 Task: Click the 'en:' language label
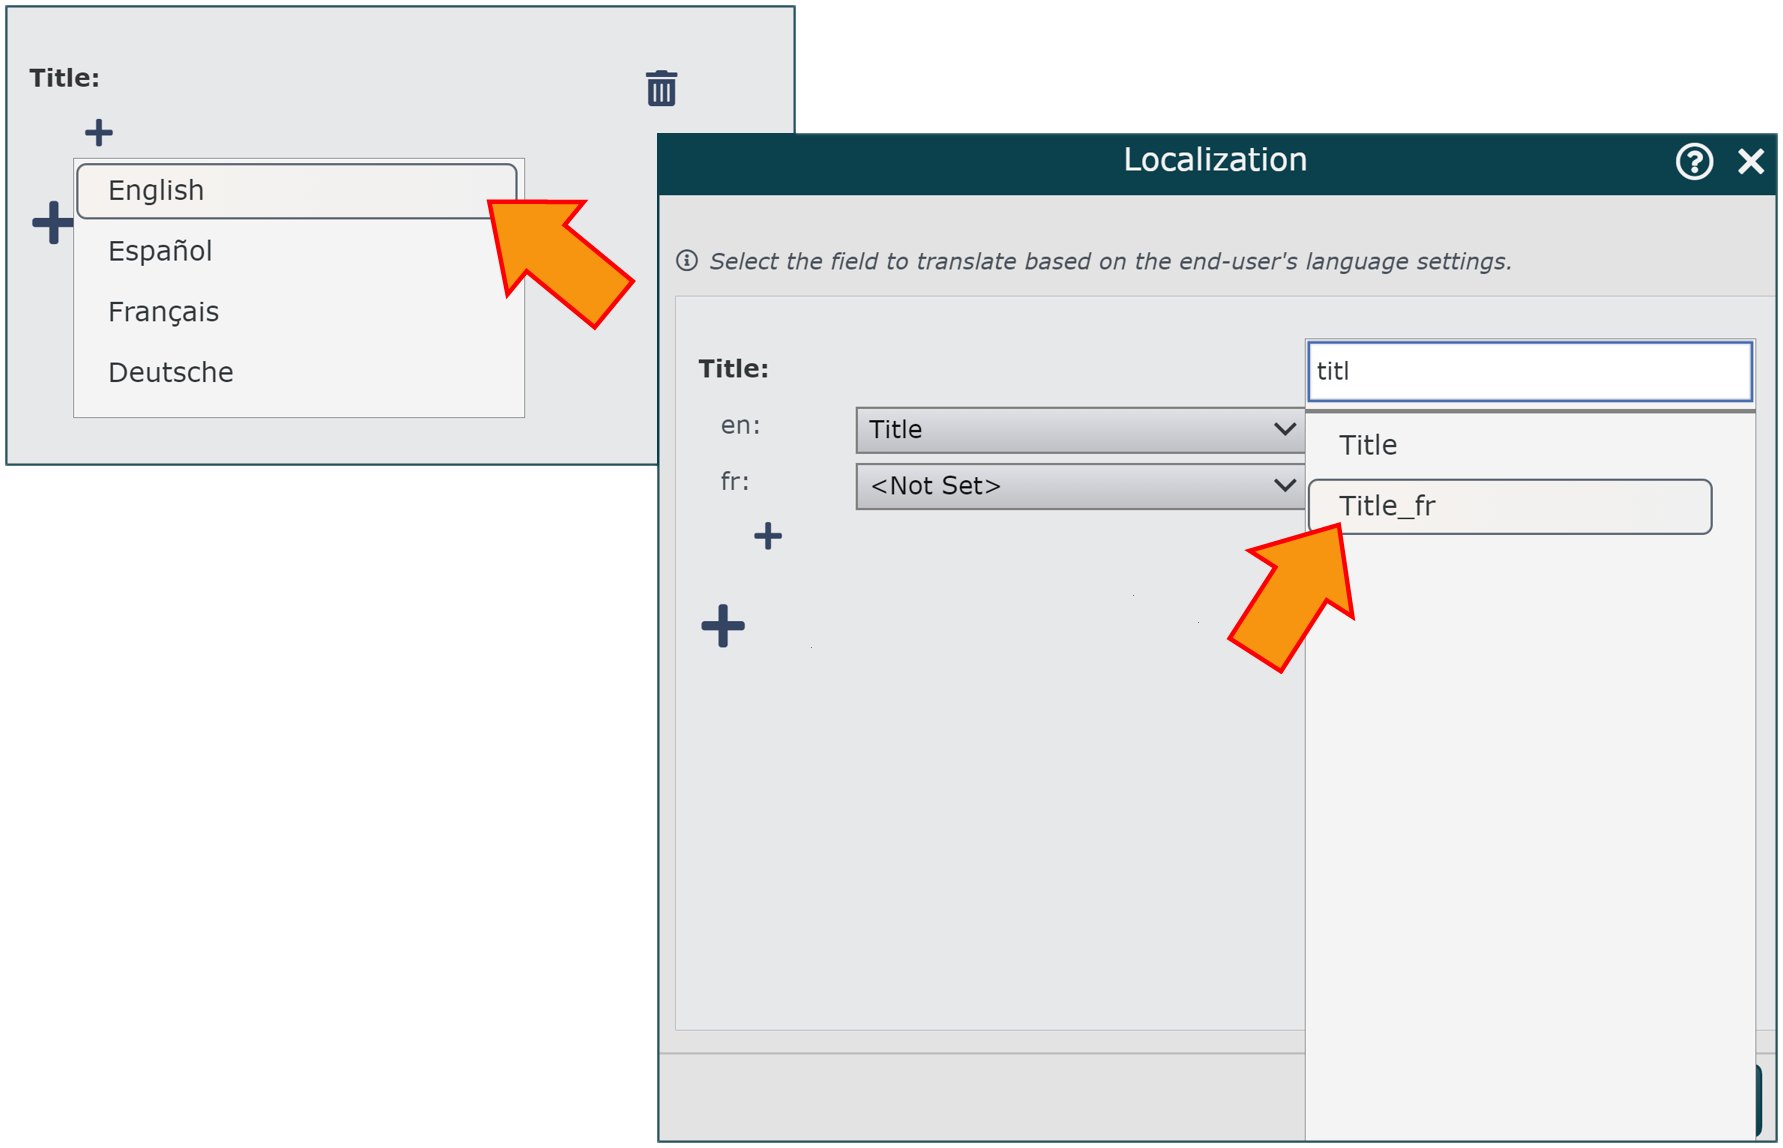coord(740,426)
